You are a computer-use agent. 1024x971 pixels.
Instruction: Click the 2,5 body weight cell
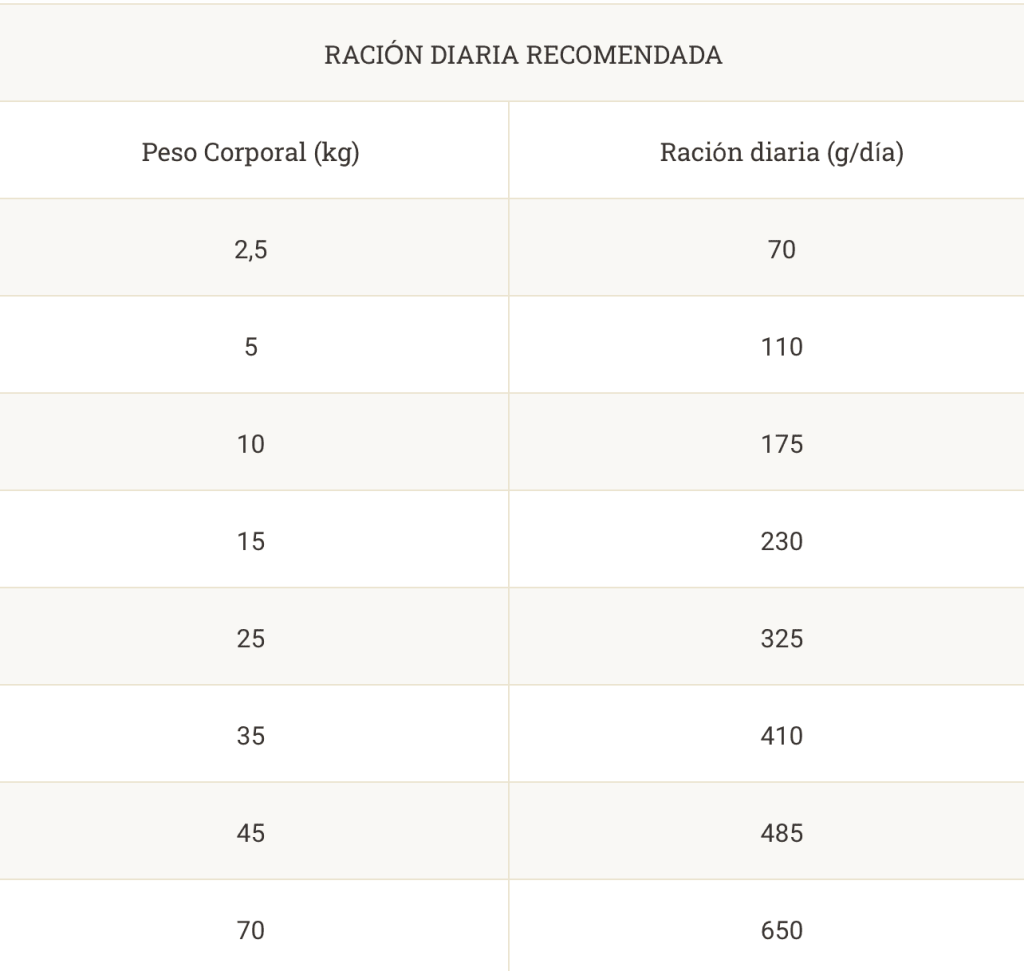[x=251, y=249]
